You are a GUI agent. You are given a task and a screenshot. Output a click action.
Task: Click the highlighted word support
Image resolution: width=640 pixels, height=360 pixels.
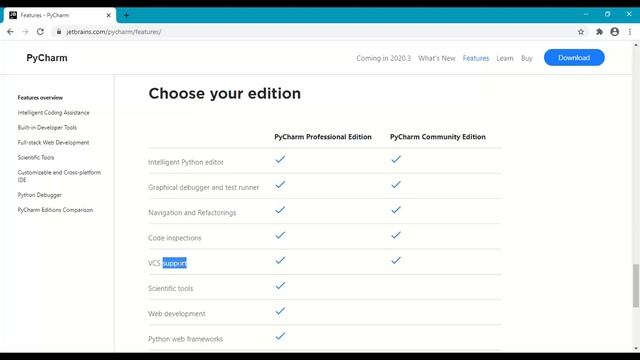pos(174,263)
